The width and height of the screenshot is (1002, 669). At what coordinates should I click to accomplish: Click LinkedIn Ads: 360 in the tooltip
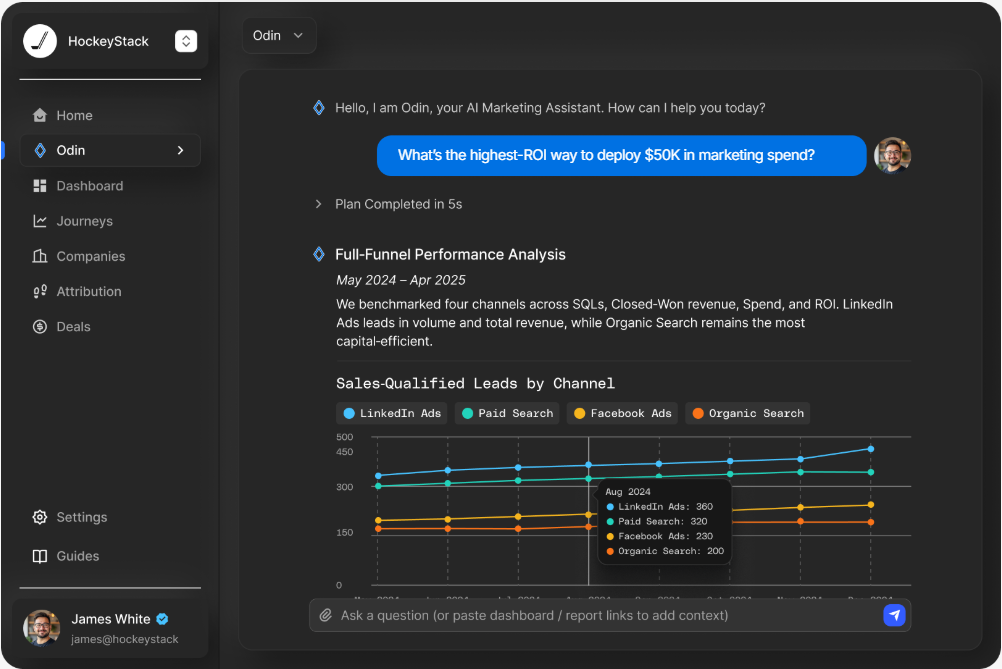tap(659, 506)
